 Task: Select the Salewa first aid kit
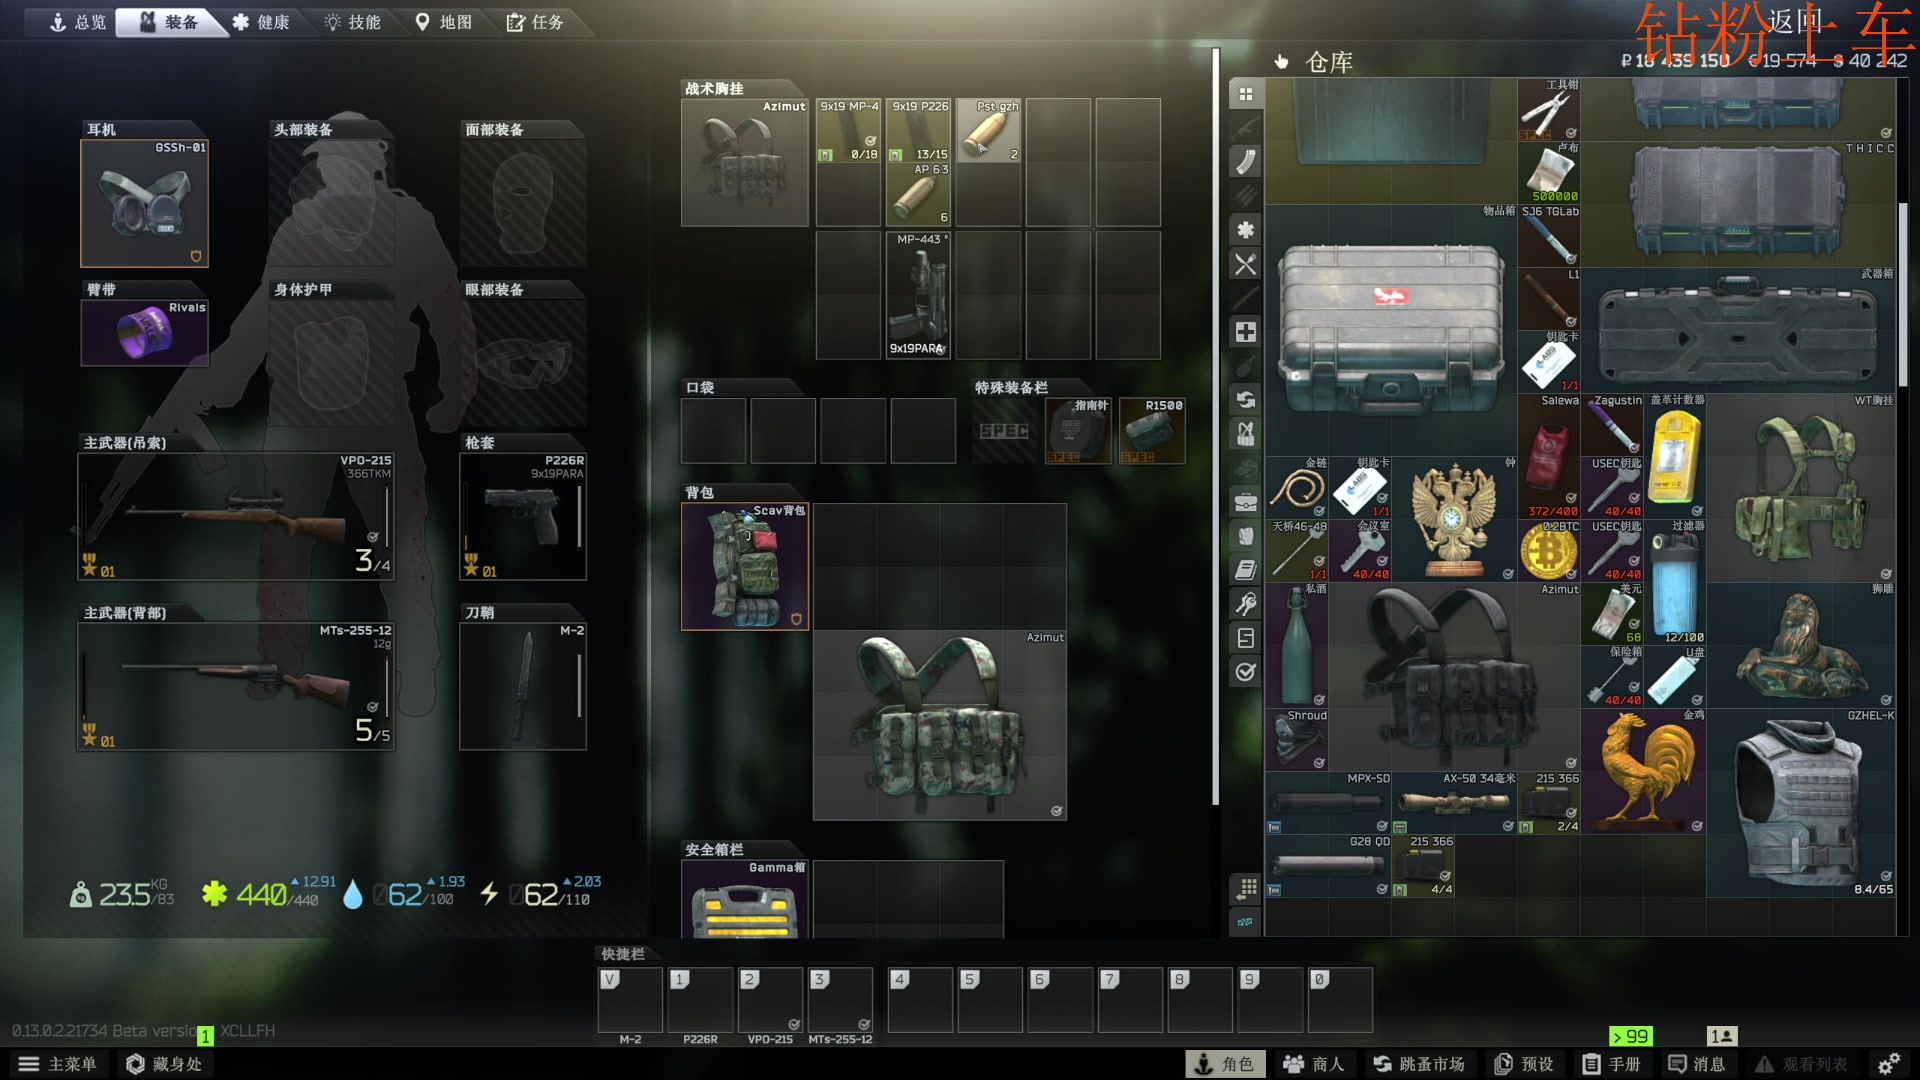(1549, 456)
